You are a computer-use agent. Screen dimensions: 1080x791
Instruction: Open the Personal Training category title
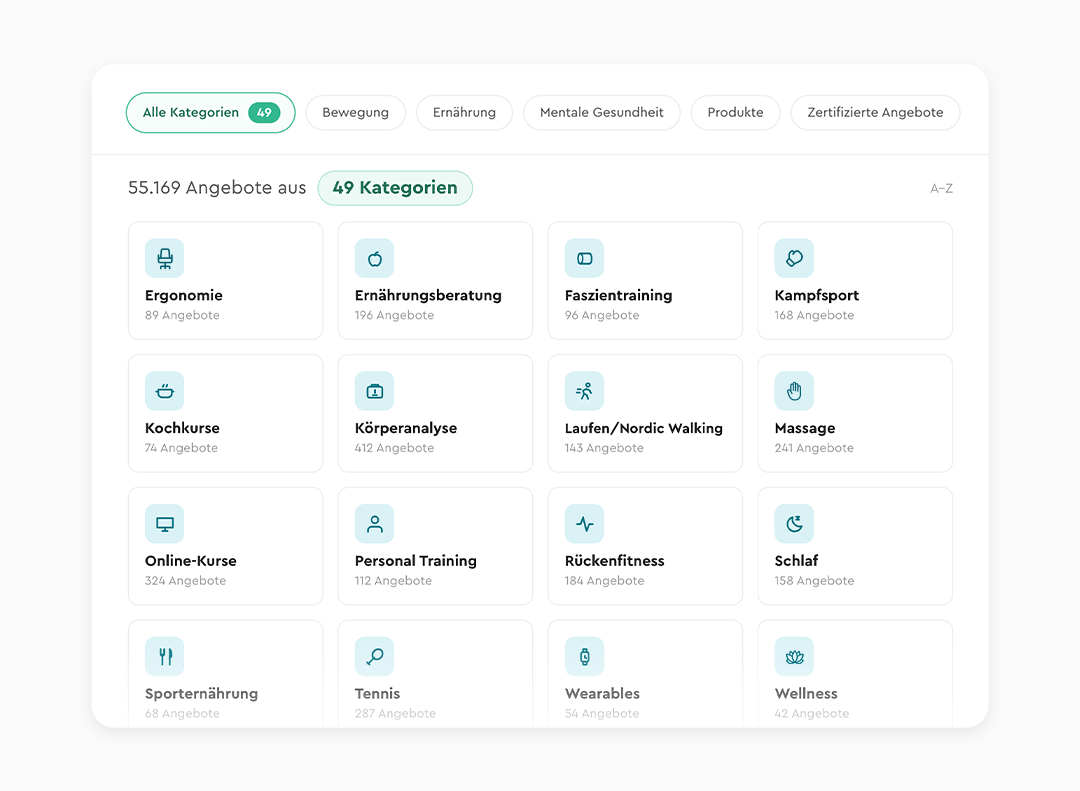[x=416, y=561]
